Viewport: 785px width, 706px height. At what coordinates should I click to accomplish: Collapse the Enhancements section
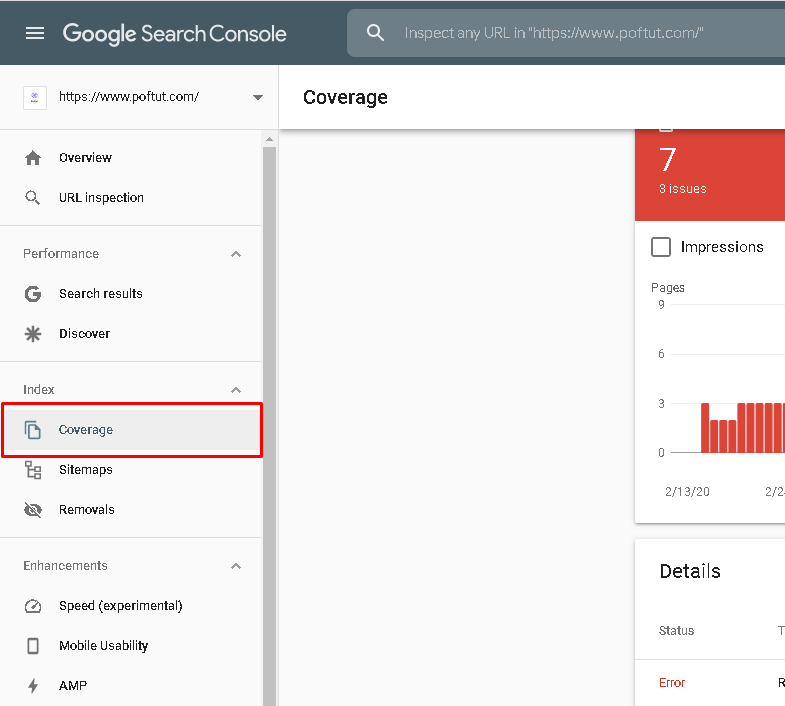[236, 566]
